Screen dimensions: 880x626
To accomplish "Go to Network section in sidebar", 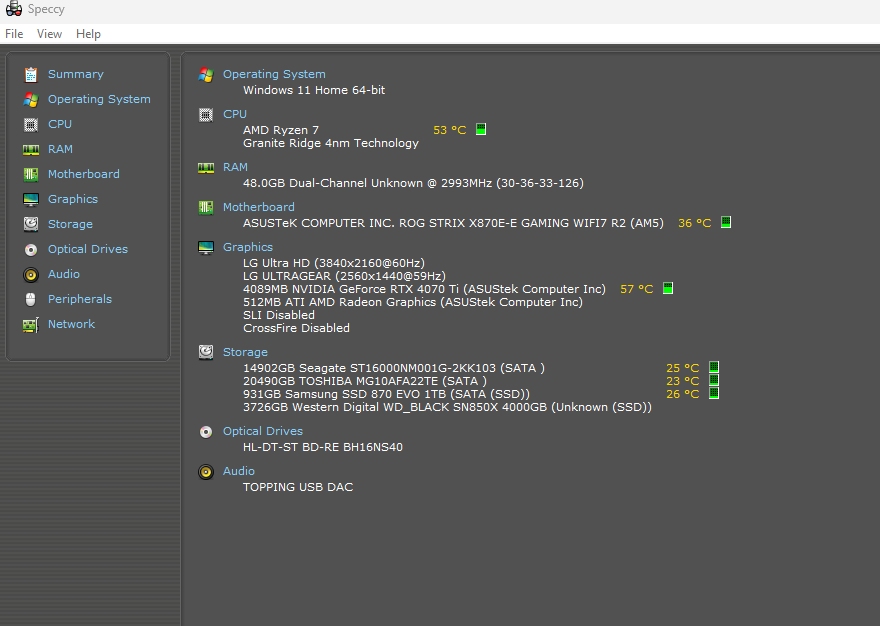I will [71, 324].
